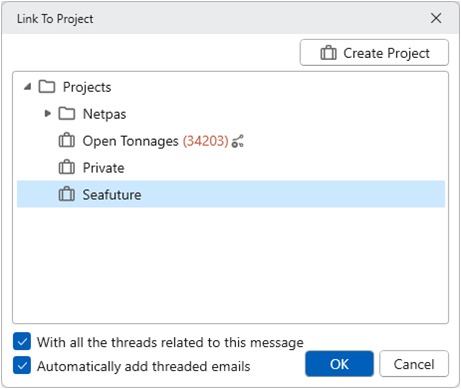The width and height of the screenshot is (461, 389).
Task: Click the briefcase icon in Create Project
Action: click(328, 53)
